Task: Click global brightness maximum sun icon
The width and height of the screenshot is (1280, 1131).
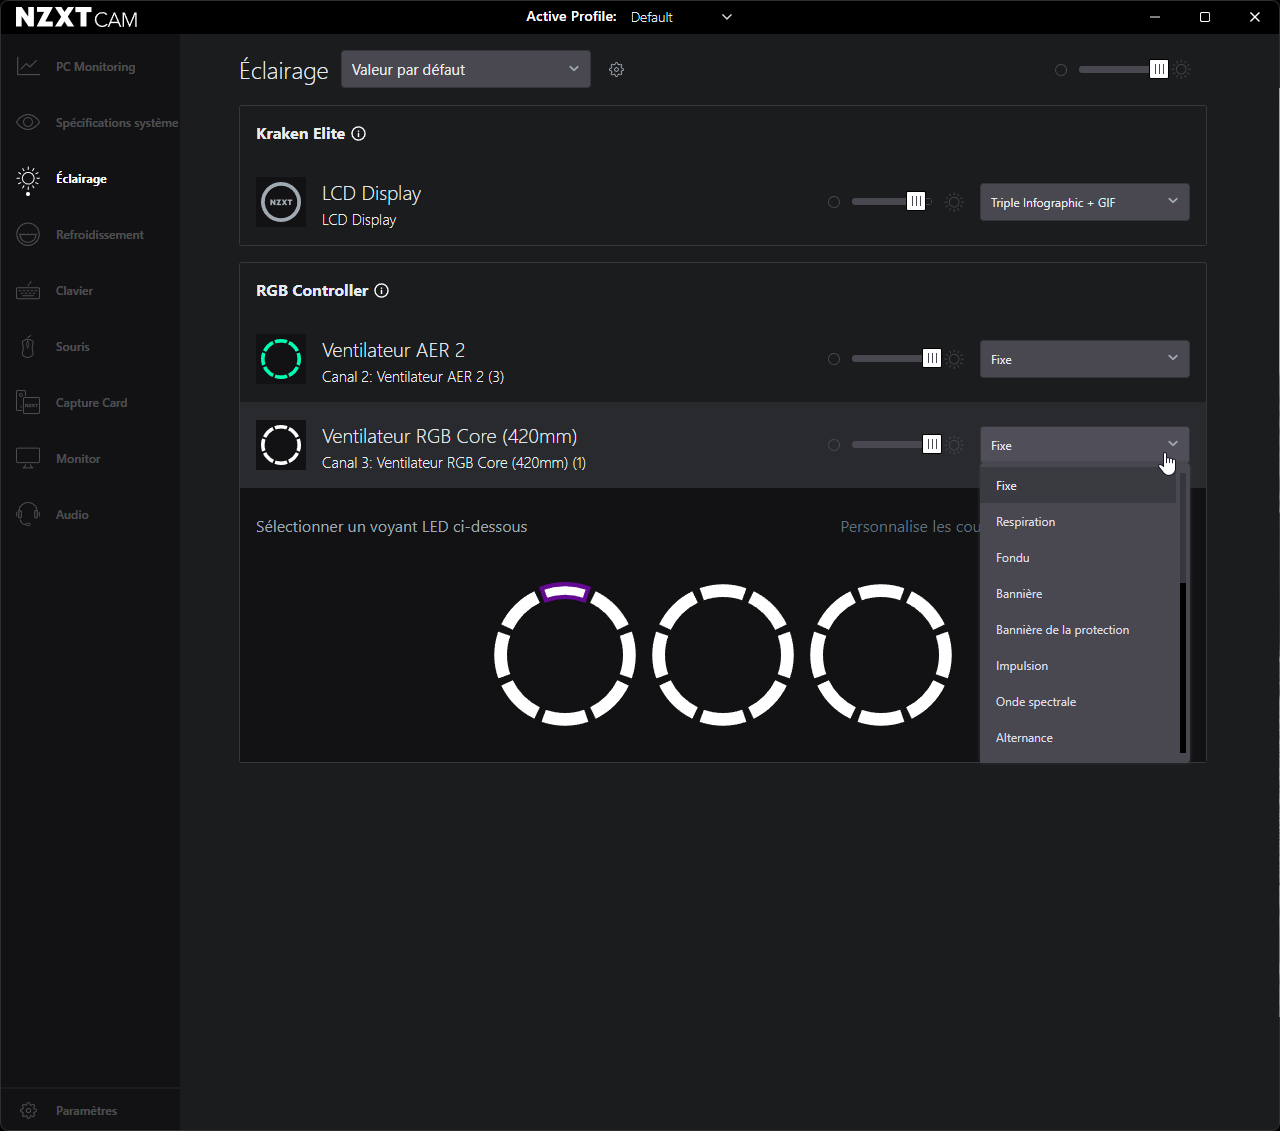Action: (1182, 70)
